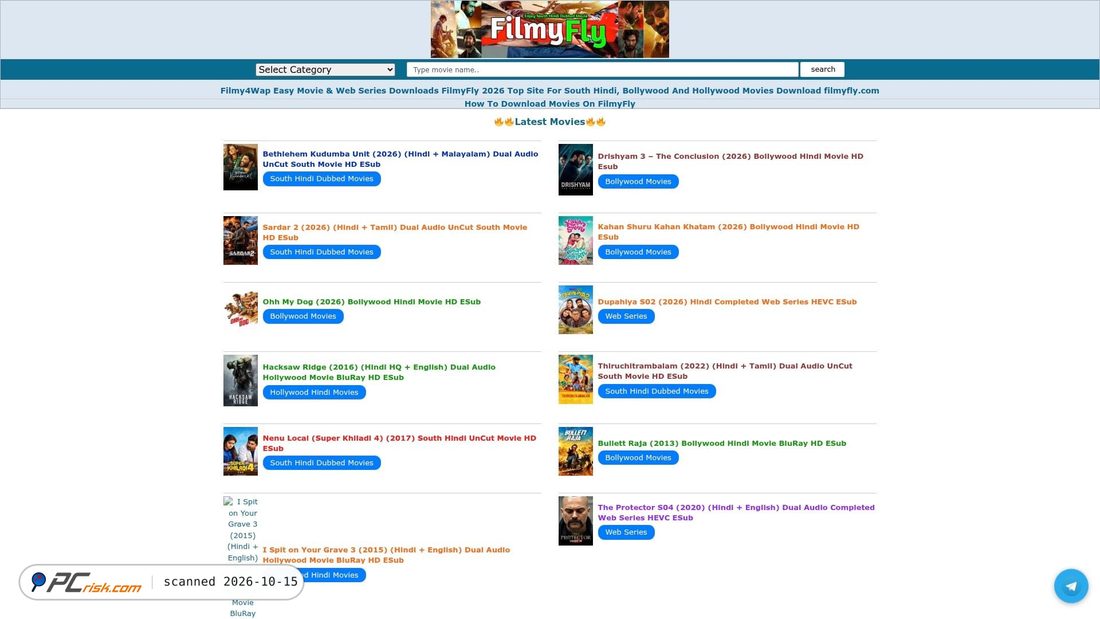Open Nenu Local (Super Khiladi 4) title link
This screenshot has width=1100, height=619.
[399, 443]
